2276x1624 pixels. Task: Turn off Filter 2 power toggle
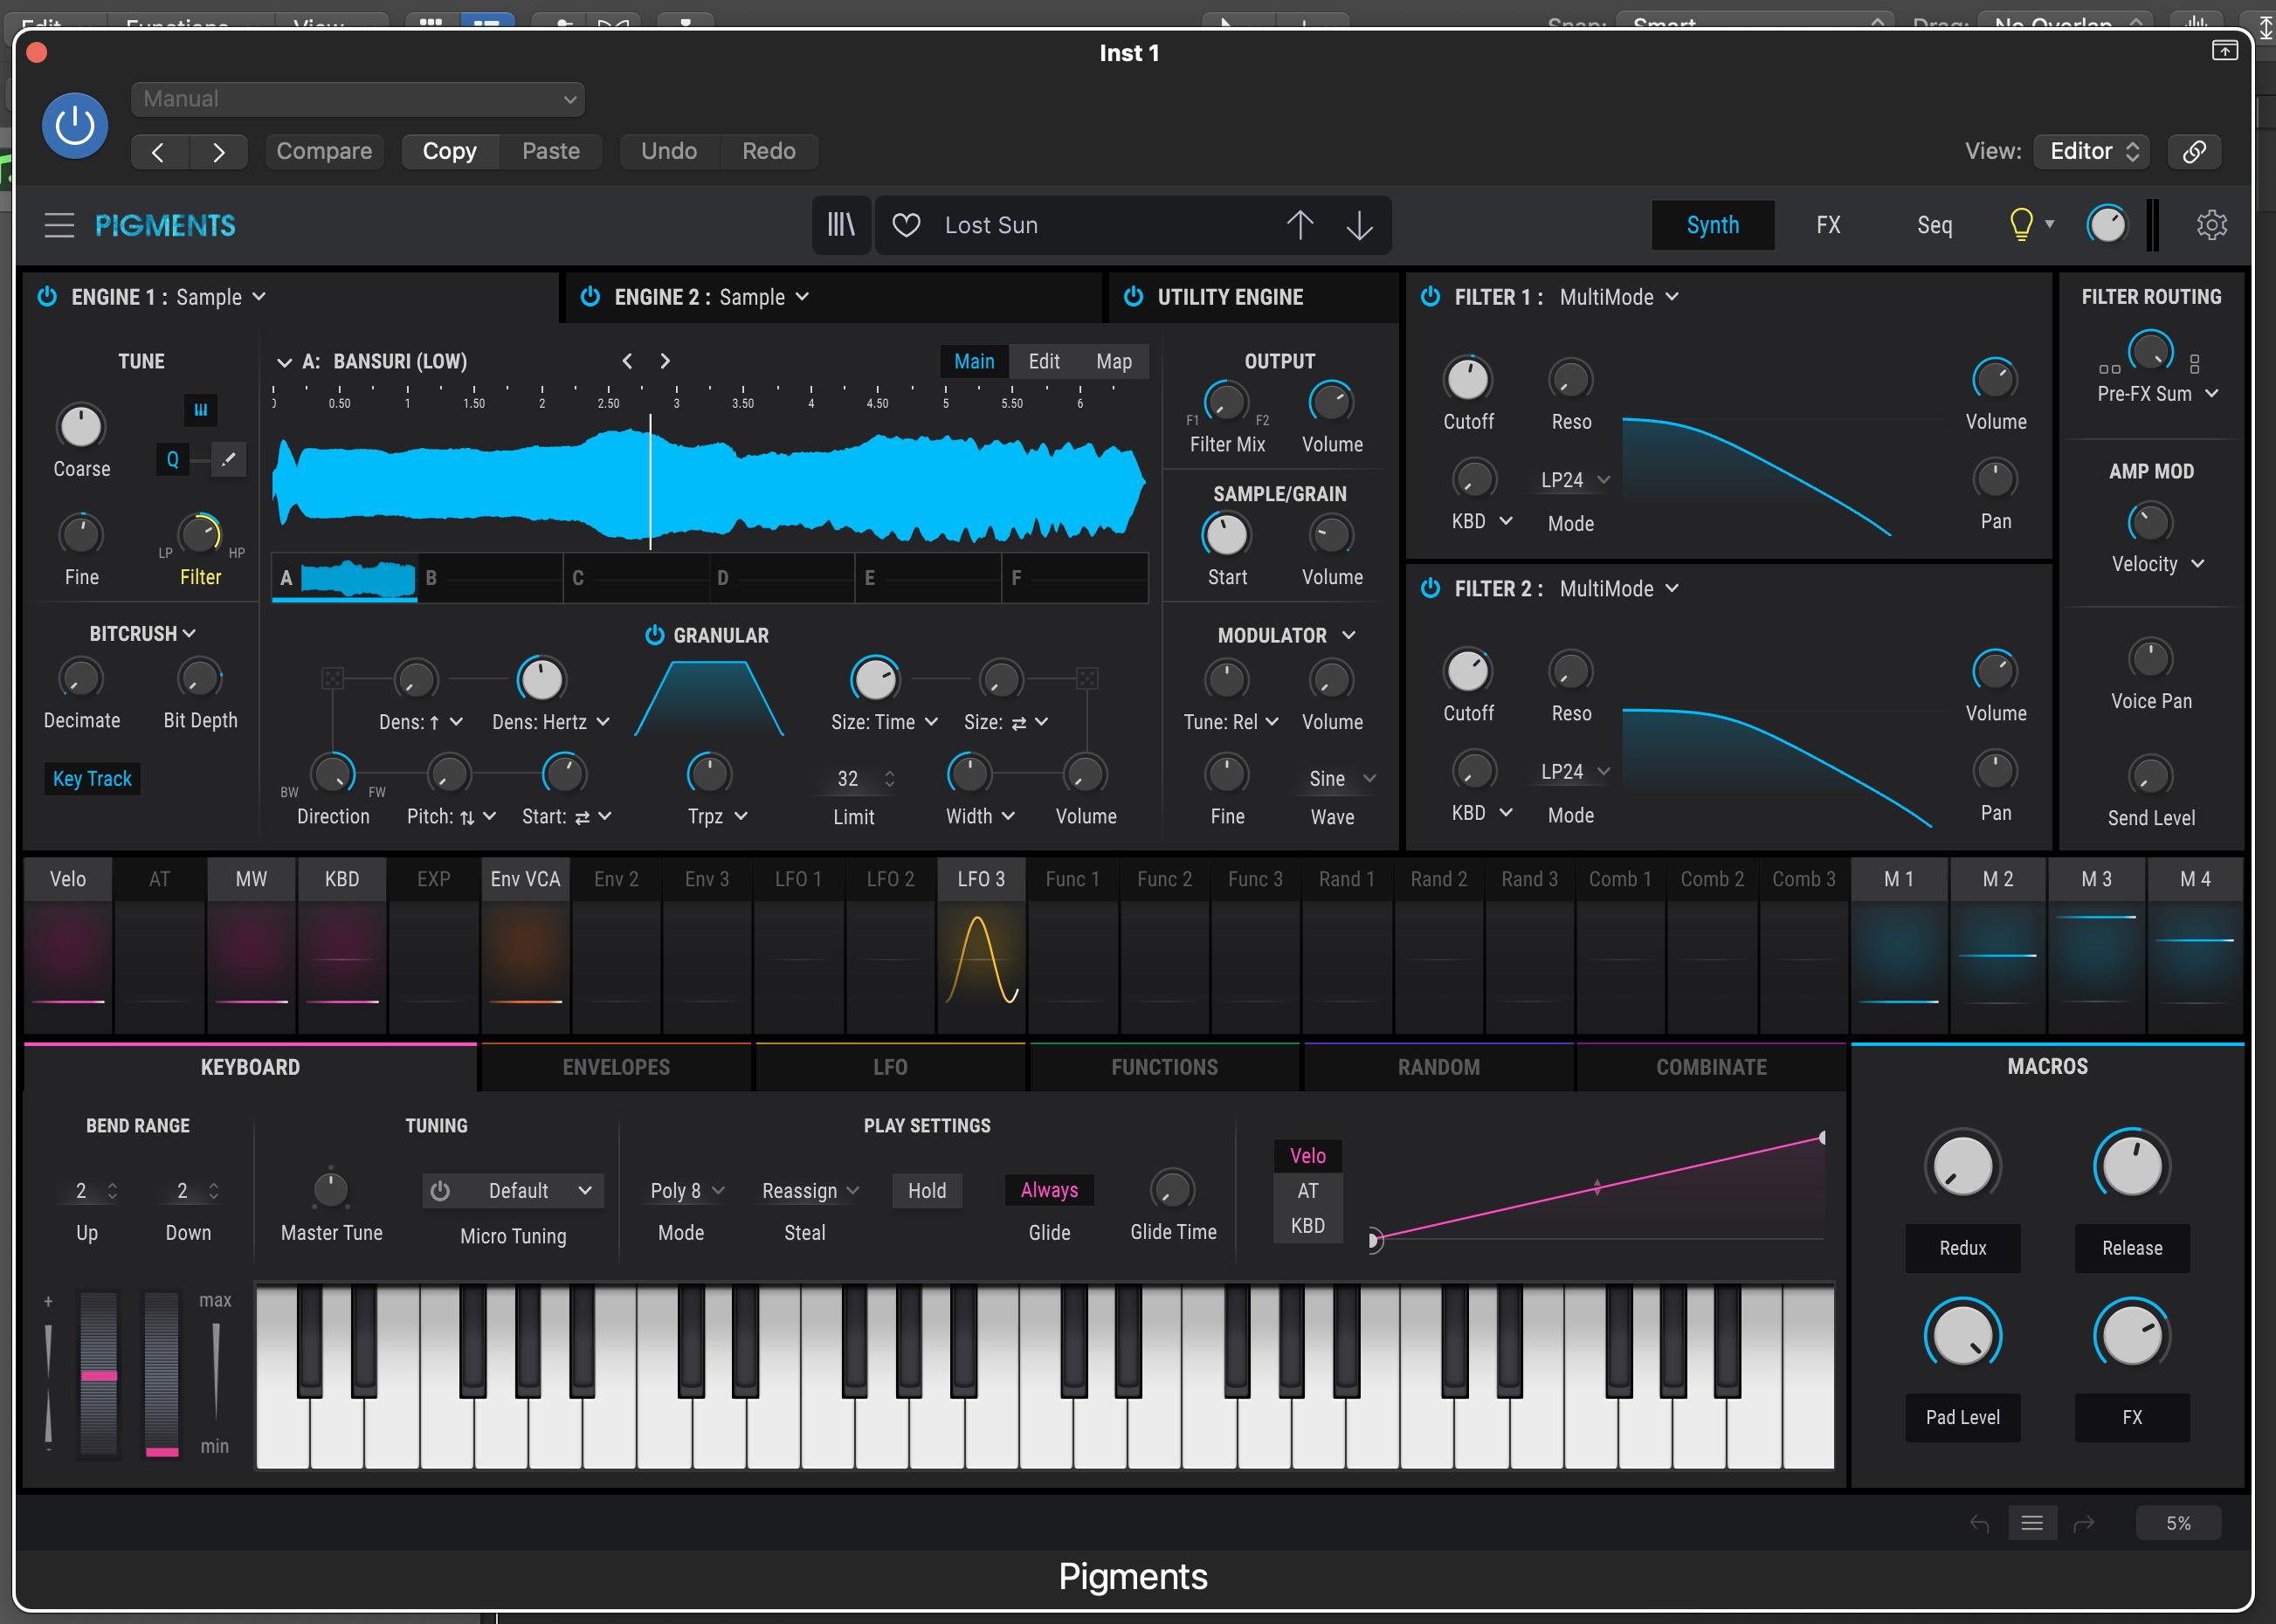point(1431,588)
